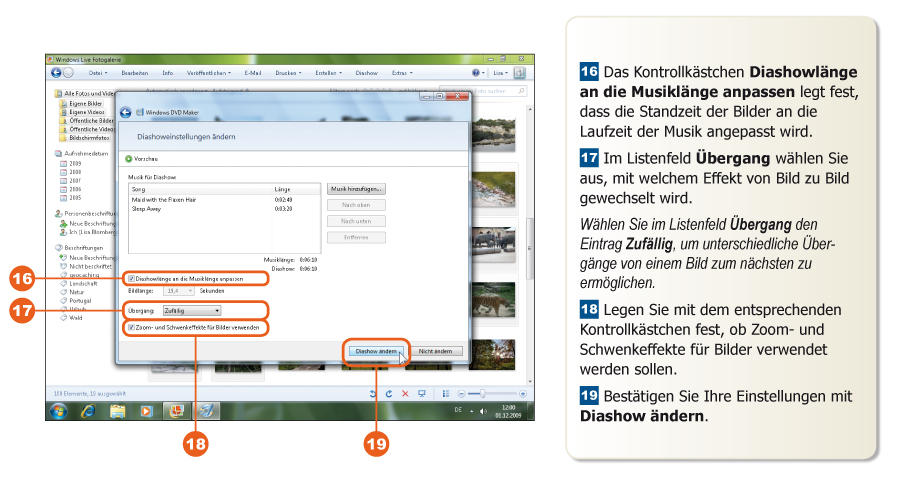Open the Extras menu
The image size is (900, 480).
click(x=402, y=73)
